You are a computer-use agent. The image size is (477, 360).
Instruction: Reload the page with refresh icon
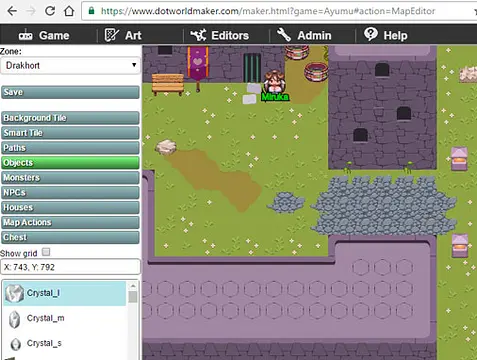(50, 11)
